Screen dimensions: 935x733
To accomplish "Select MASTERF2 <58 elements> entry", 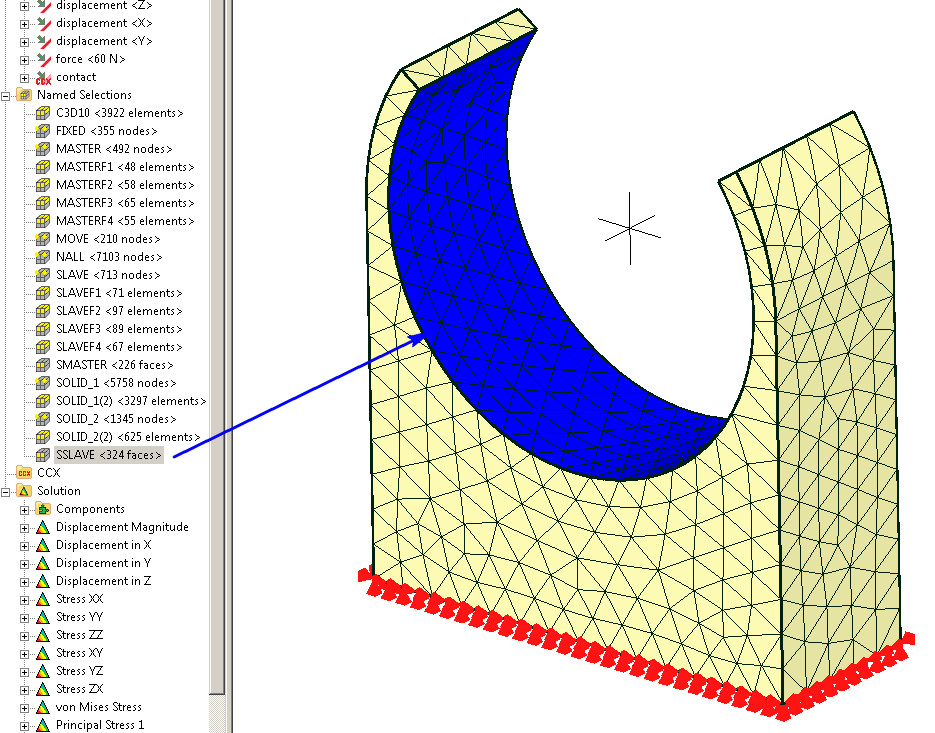I will coord(125,185).
